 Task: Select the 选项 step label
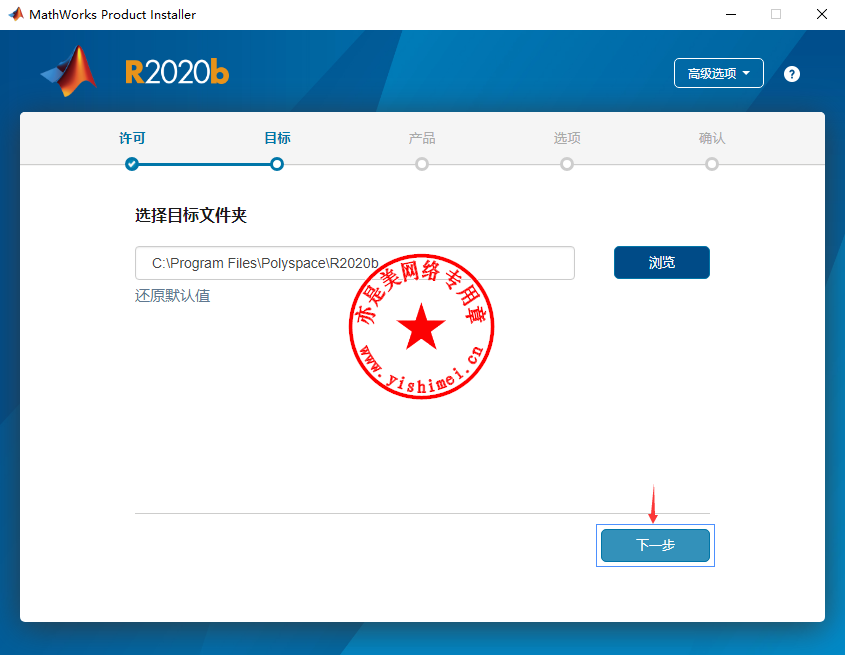tap(567, 138)
